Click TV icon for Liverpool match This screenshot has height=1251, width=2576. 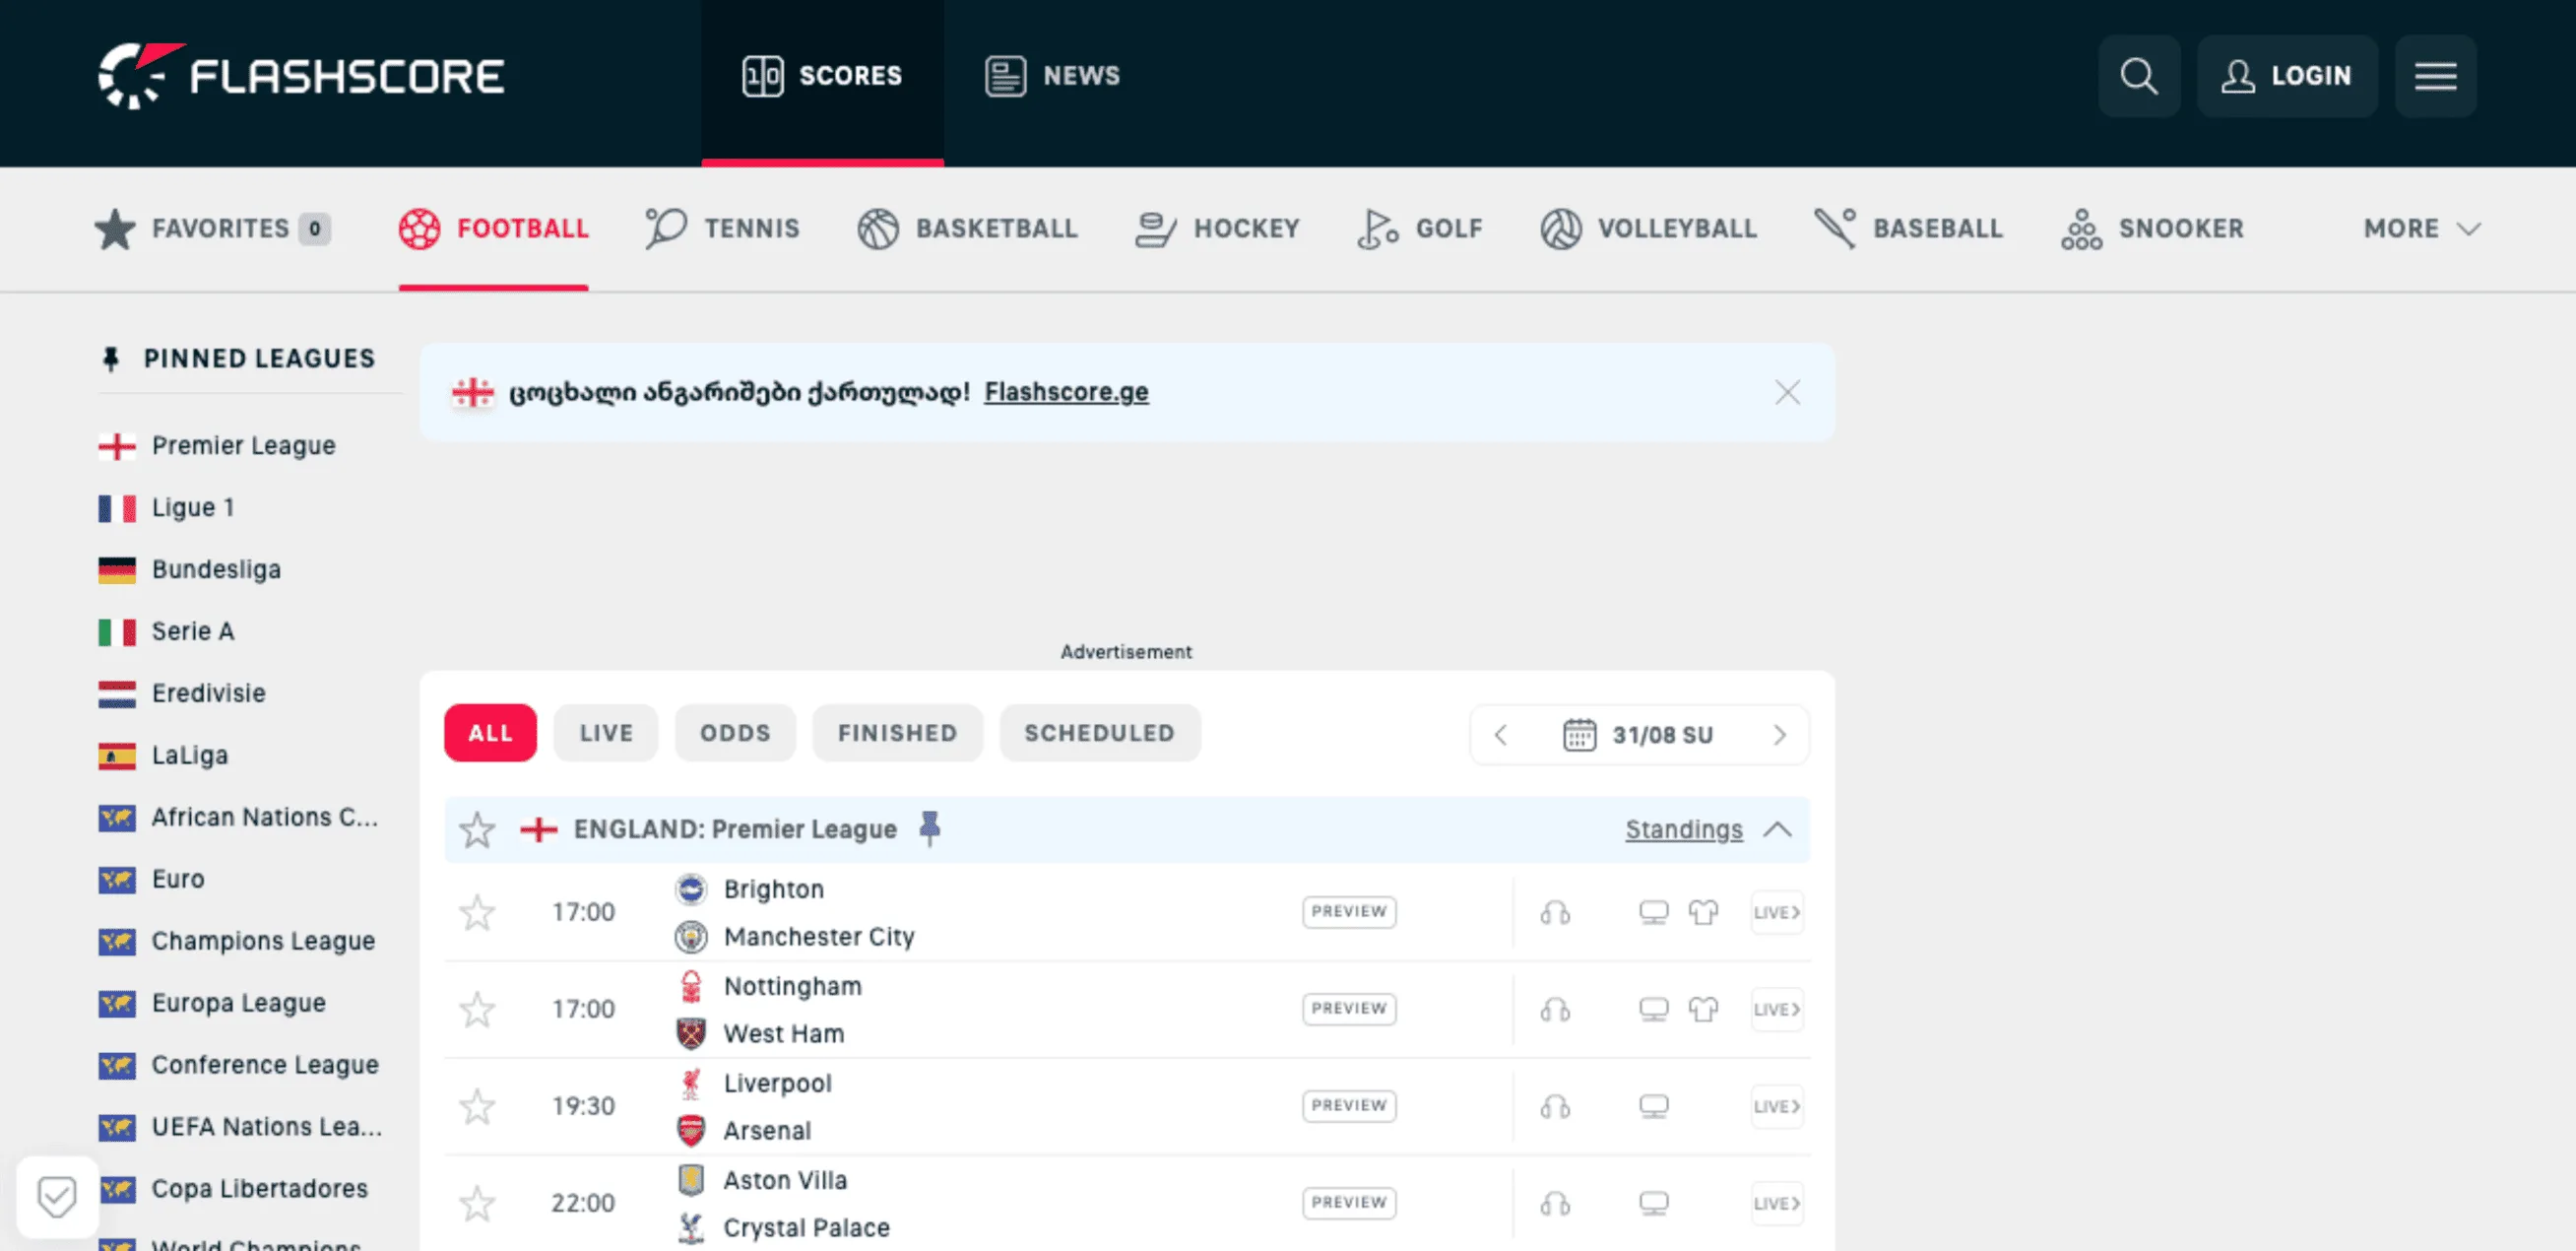1654,1106
